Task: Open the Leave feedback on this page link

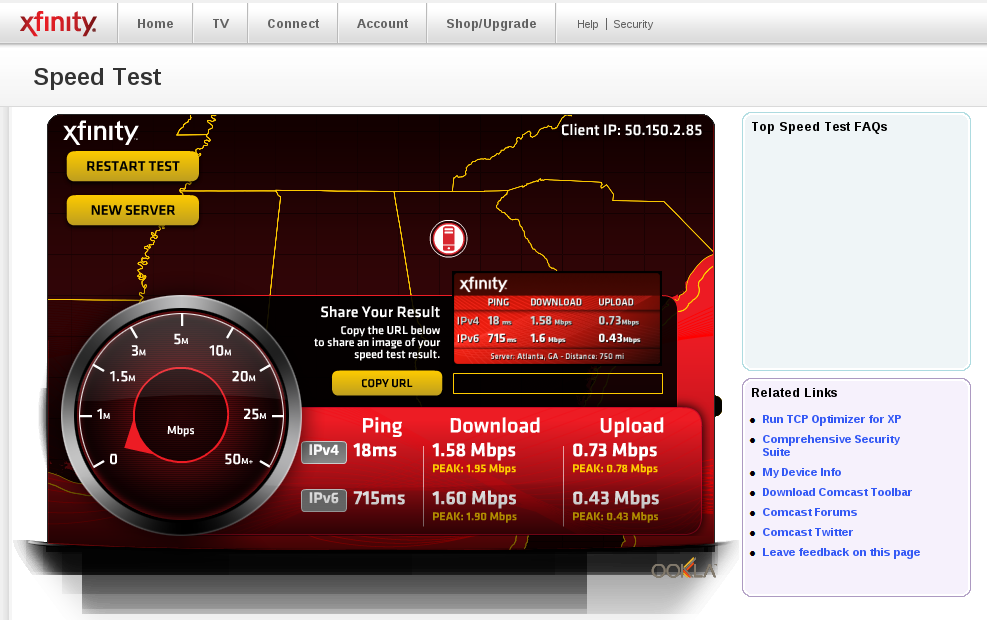Action: (x=841, y=552)
